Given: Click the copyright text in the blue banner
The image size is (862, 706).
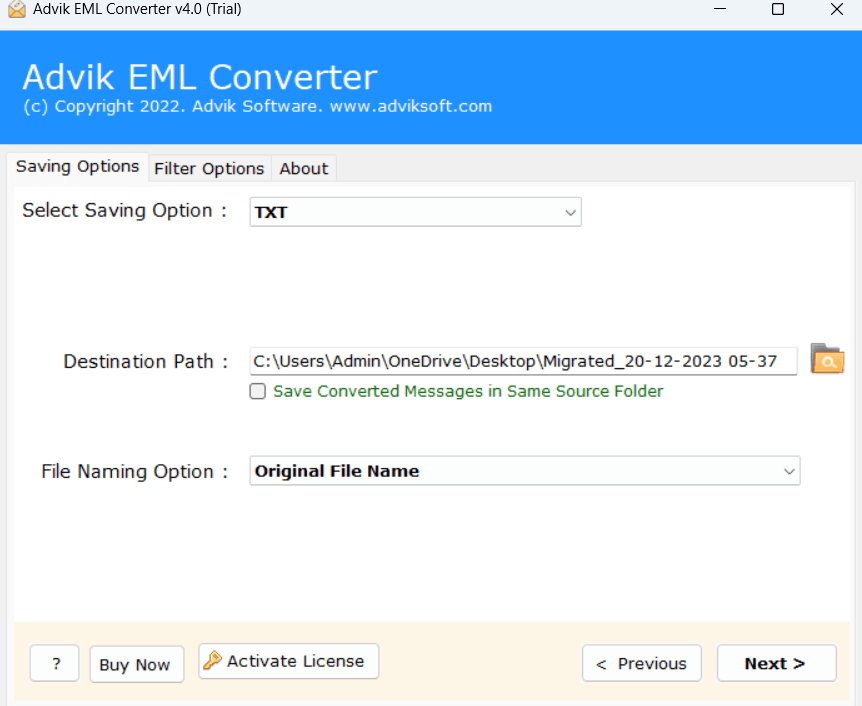Looking at the screenshot, I should [257, 106].
